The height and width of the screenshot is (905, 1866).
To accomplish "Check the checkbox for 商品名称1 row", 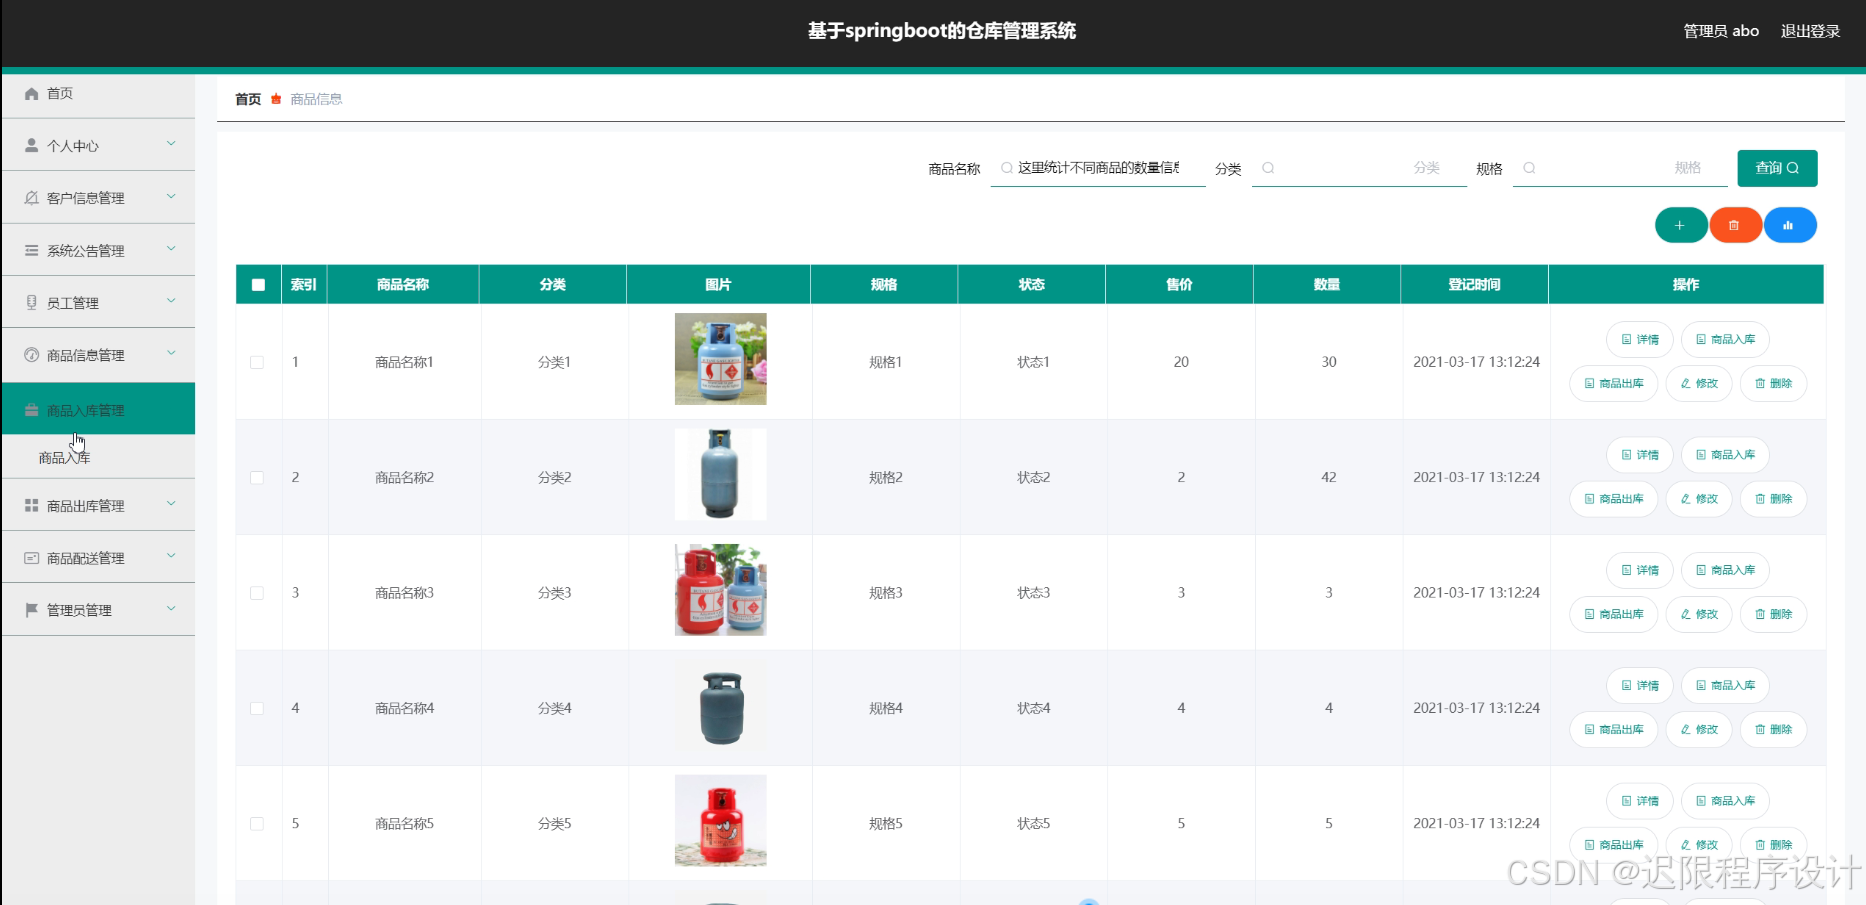I will coord(257,362).
